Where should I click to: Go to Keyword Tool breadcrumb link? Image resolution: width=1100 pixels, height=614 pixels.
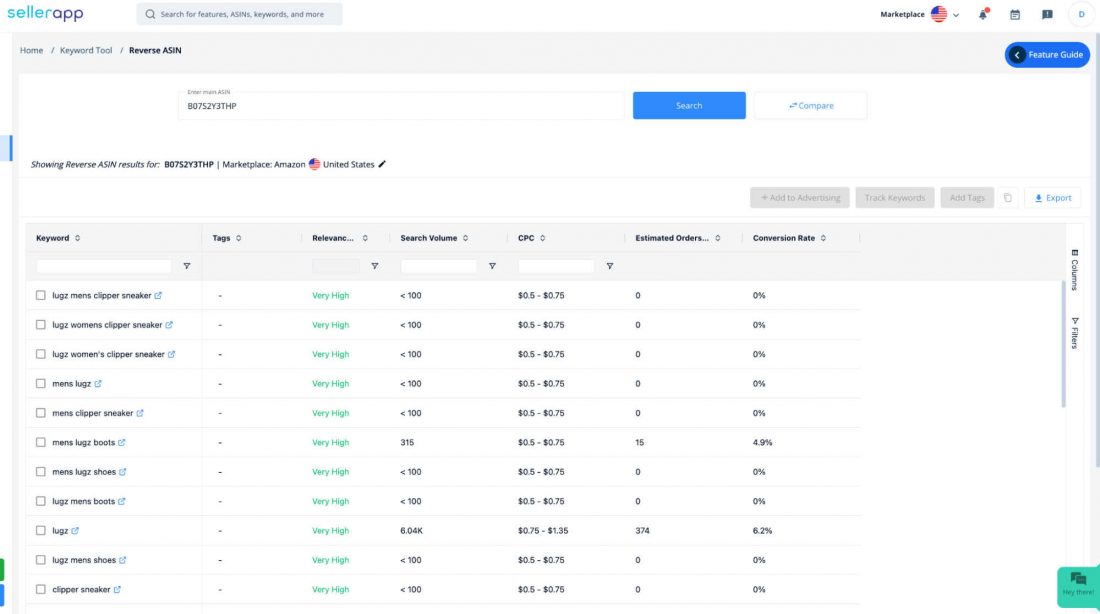tap(86, 51)
